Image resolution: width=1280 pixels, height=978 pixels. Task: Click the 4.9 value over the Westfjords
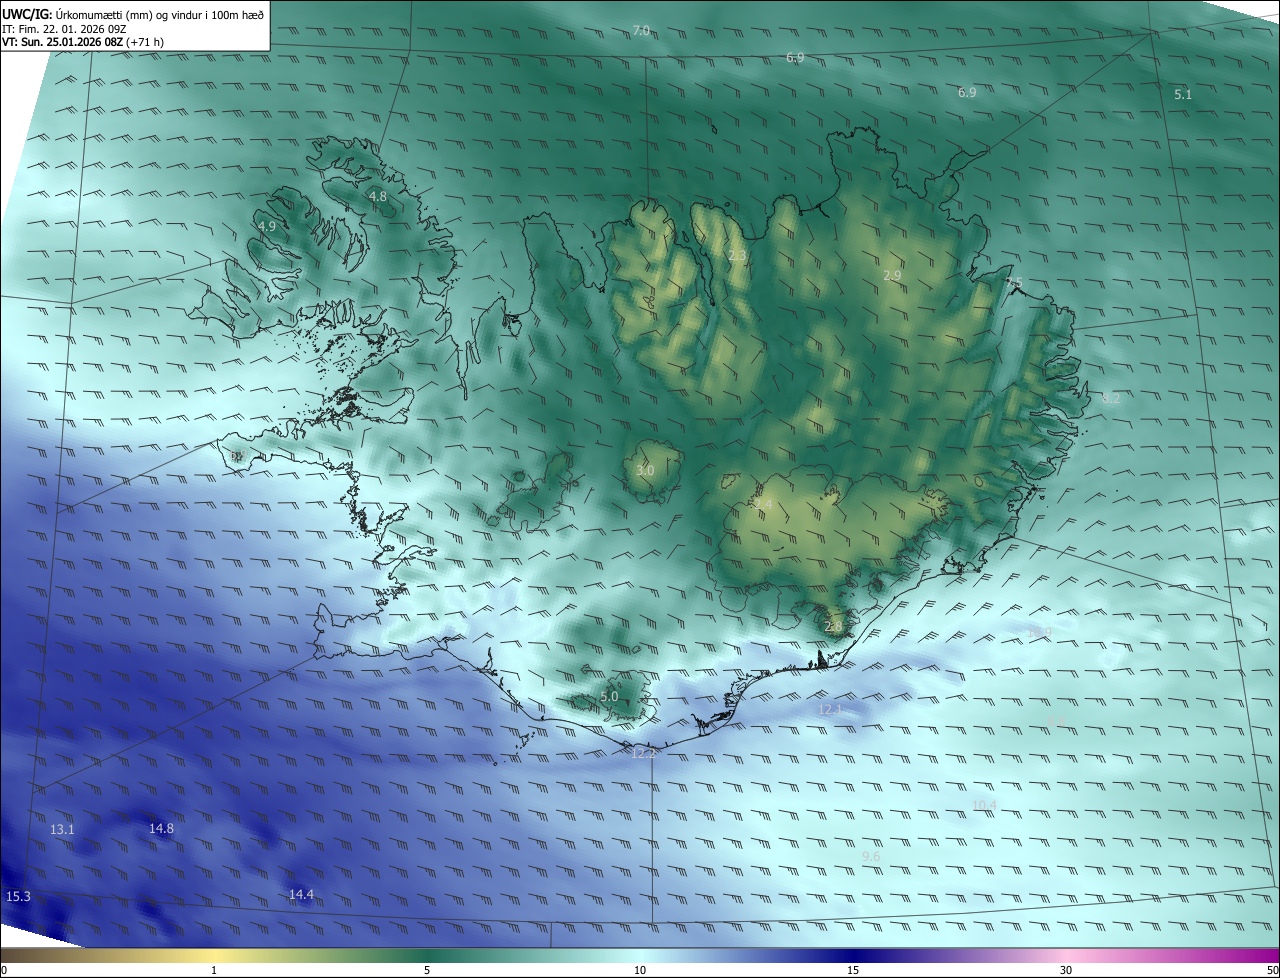click(267, 227)
